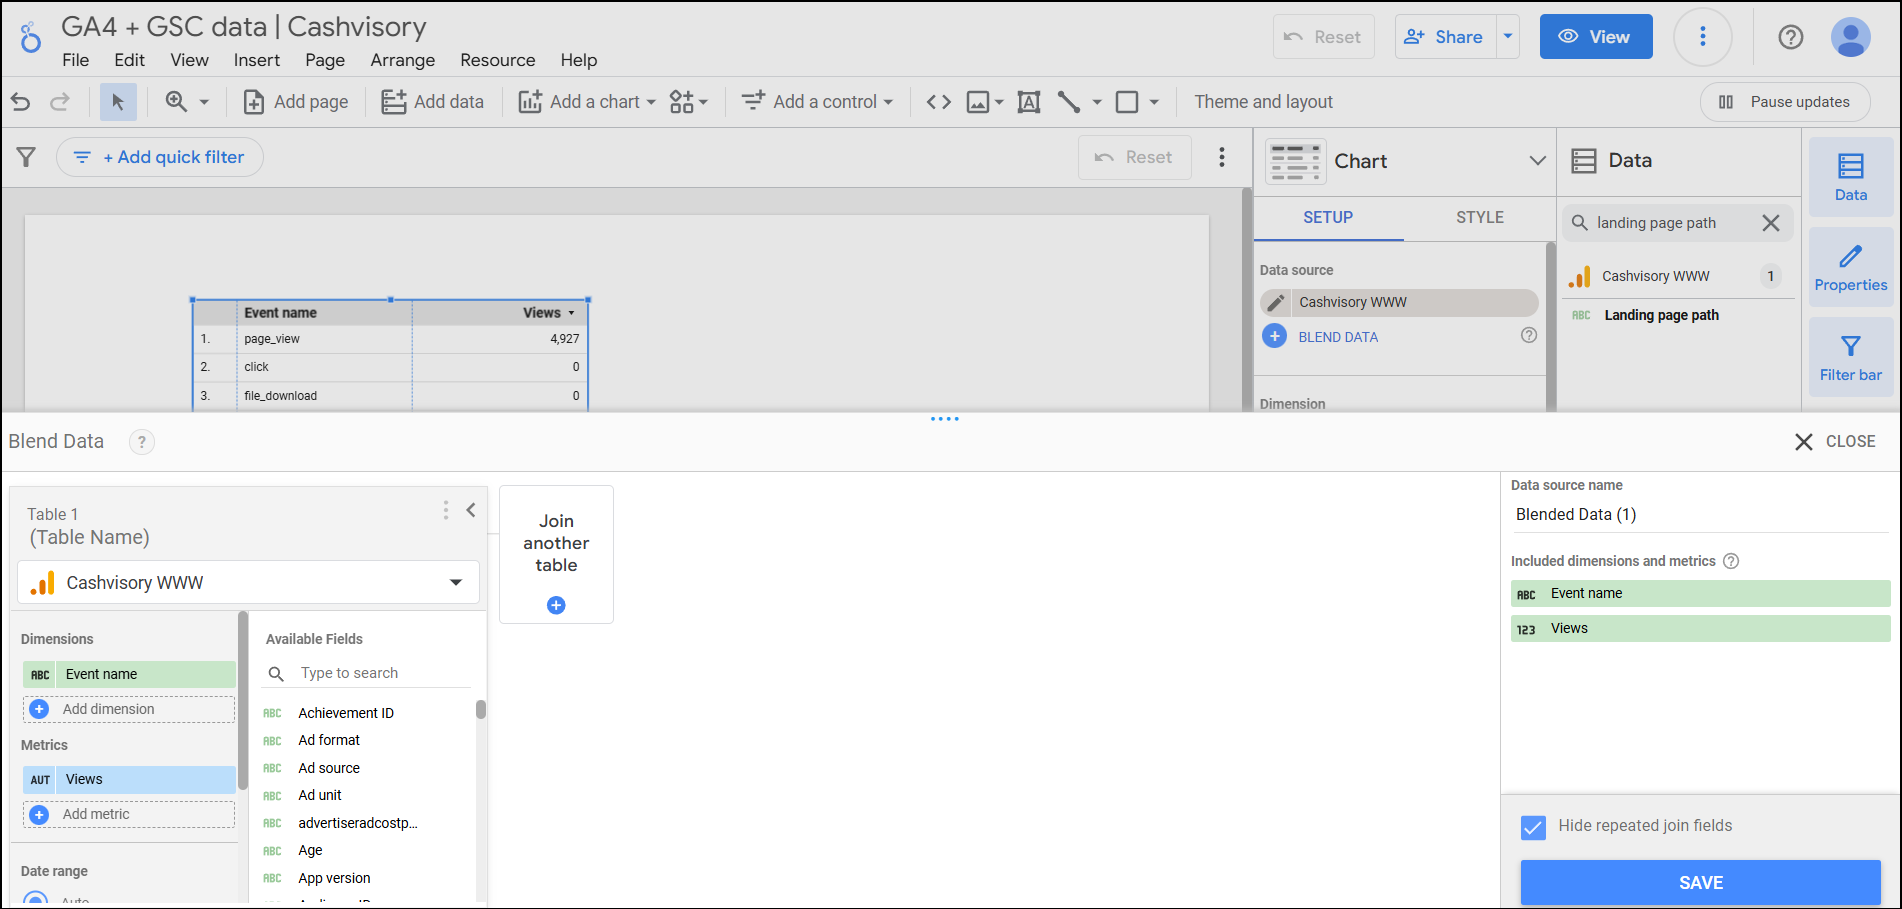1902x909 pixels.
Task: Click the insert text box icon
Action: [1029, 102]
